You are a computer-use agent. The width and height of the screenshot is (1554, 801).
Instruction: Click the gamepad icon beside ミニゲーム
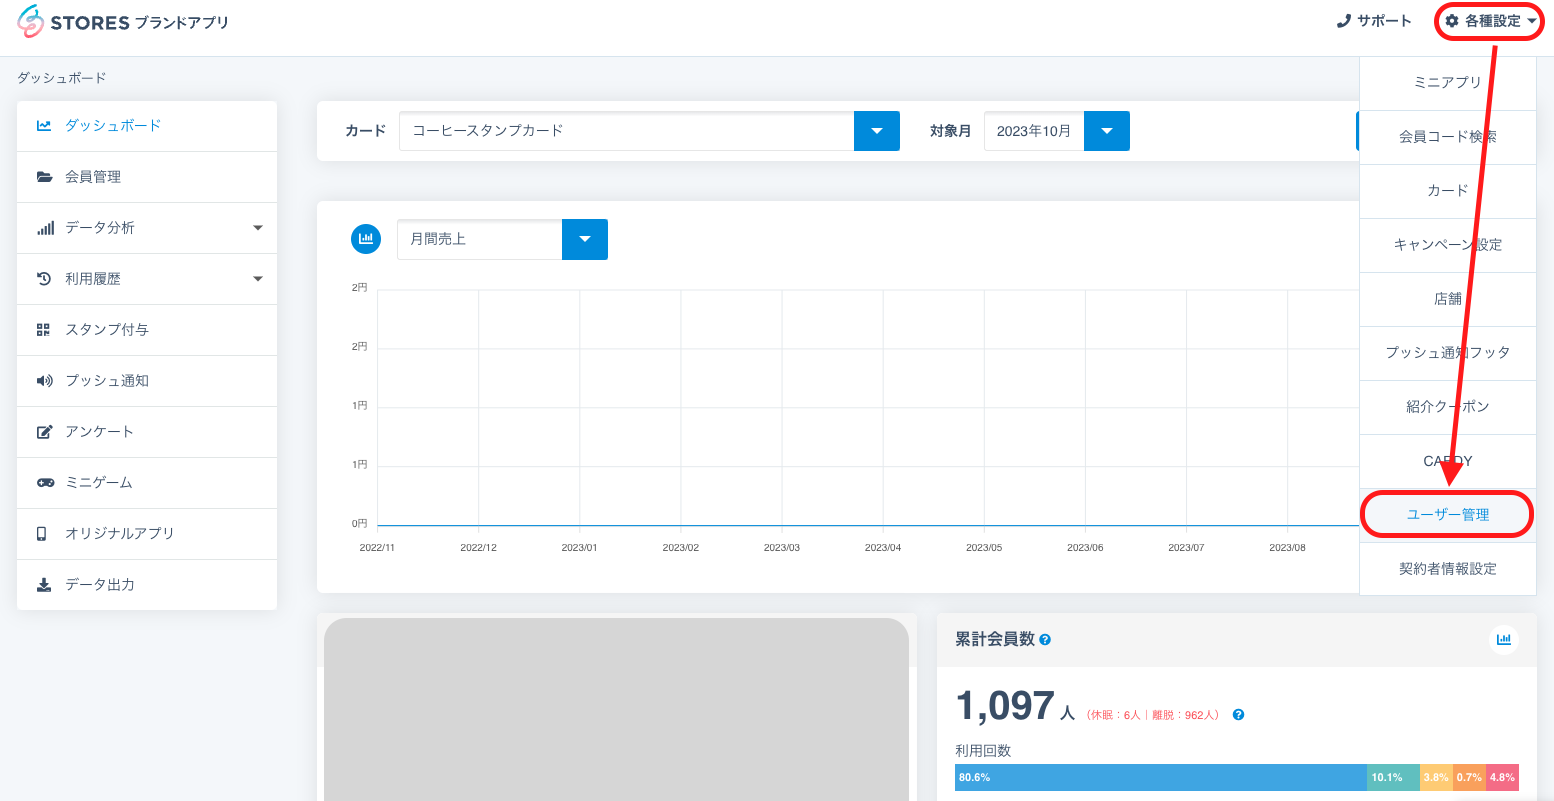[45, 483]
